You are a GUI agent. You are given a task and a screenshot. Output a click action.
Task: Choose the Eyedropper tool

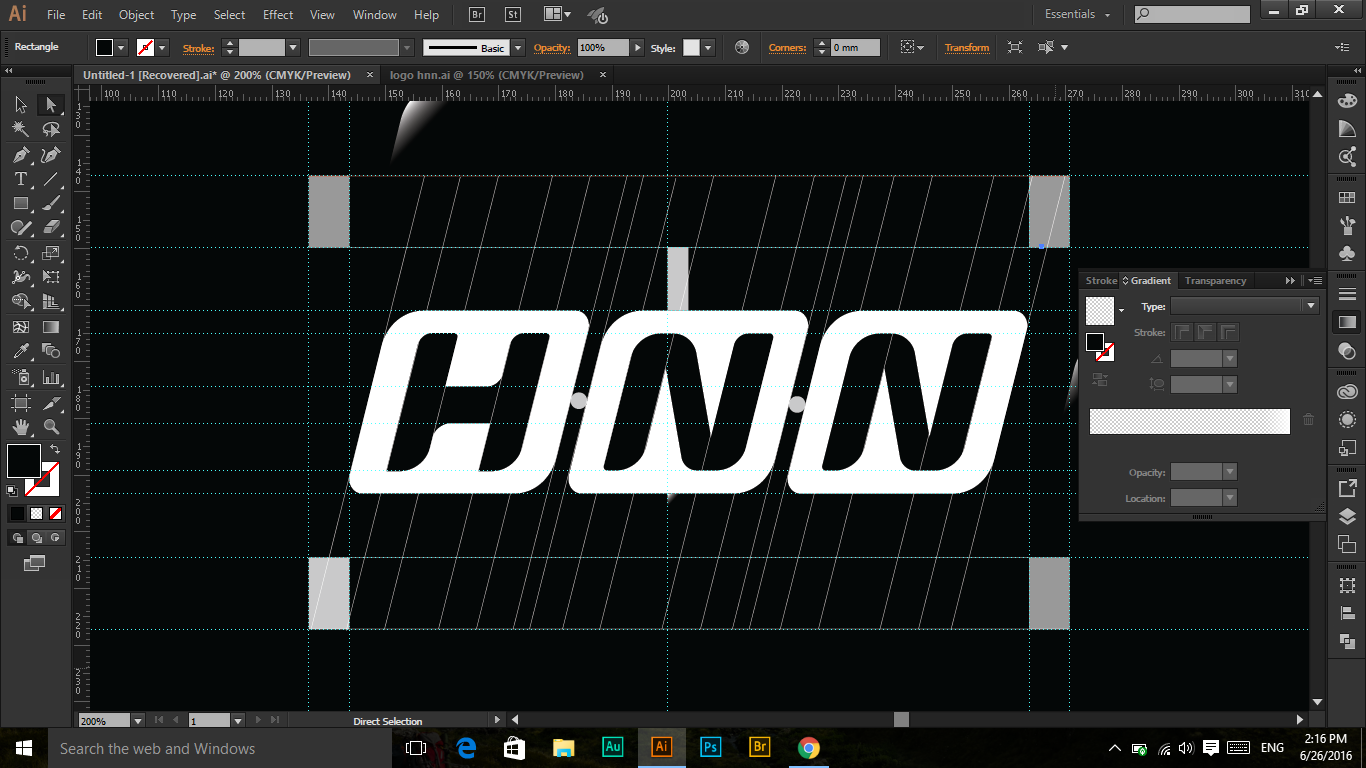pyautogui.click(x=20, y=351)
